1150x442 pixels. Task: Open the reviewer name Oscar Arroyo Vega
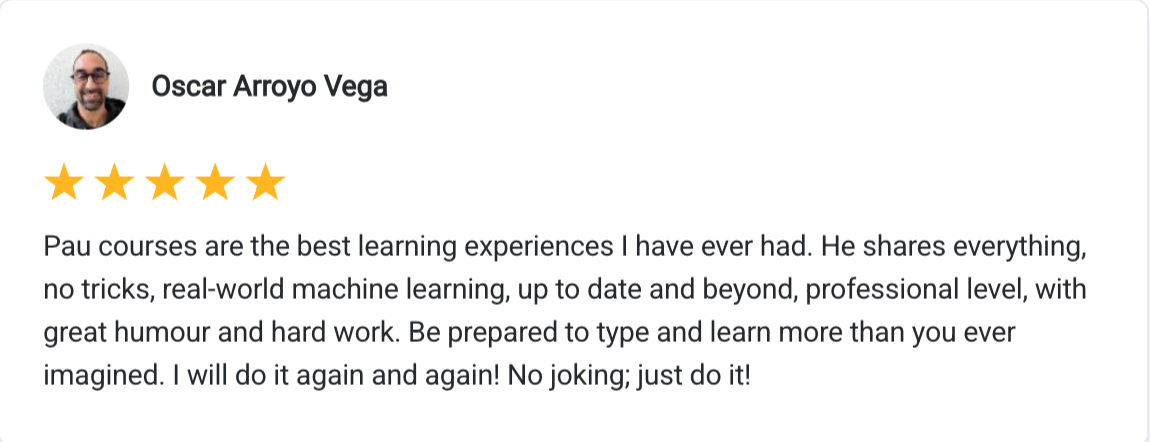pyautogui.click(x=269, y=87)
